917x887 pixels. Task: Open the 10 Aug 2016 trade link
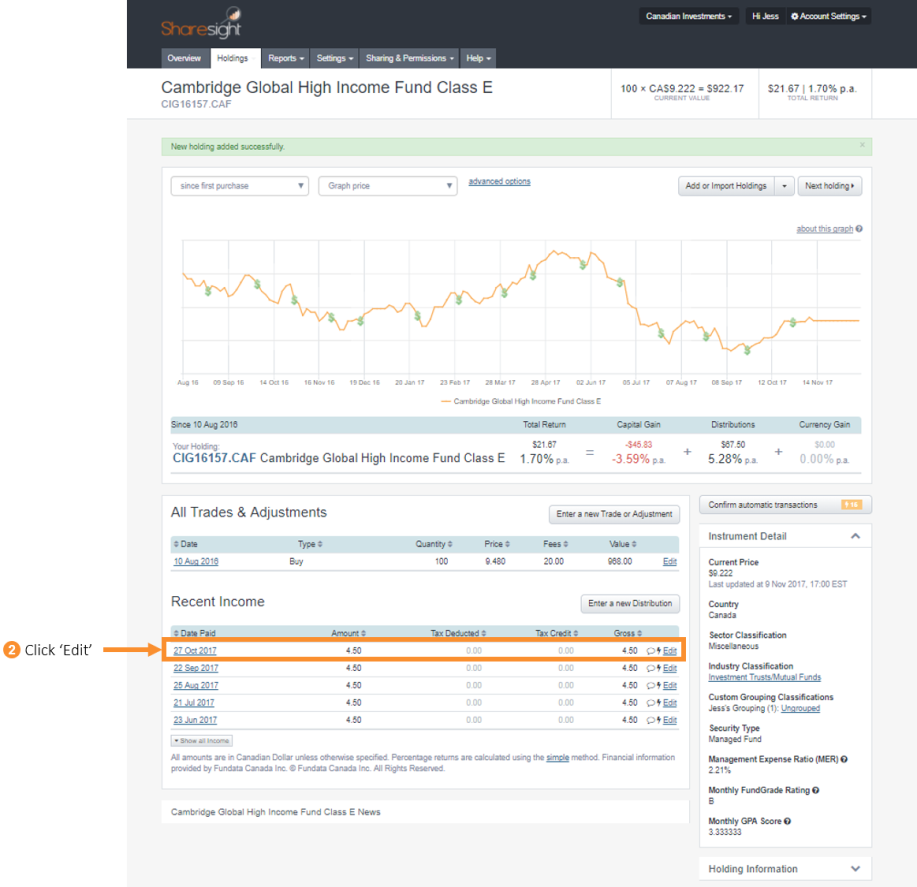(196, 561)
